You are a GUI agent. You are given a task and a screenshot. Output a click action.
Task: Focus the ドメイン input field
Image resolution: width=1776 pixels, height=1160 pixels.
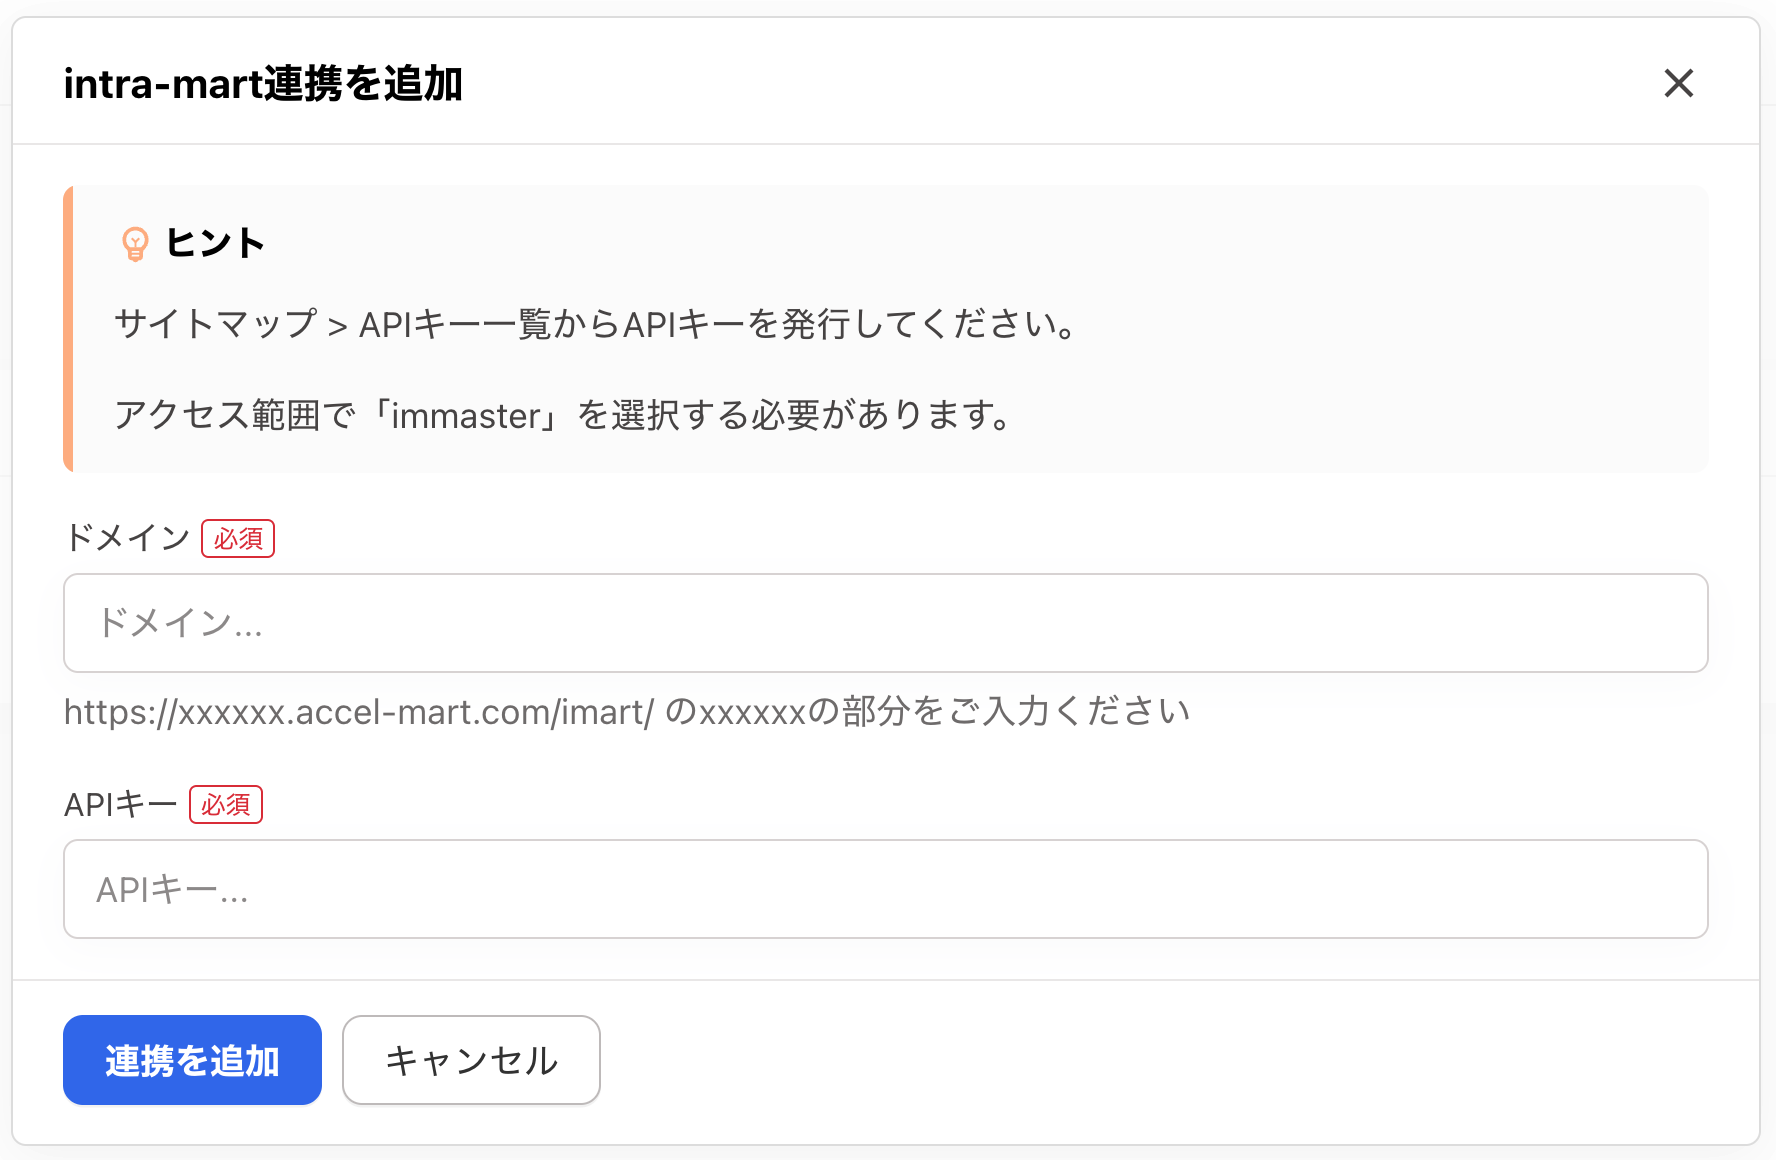tap(885, 623)
